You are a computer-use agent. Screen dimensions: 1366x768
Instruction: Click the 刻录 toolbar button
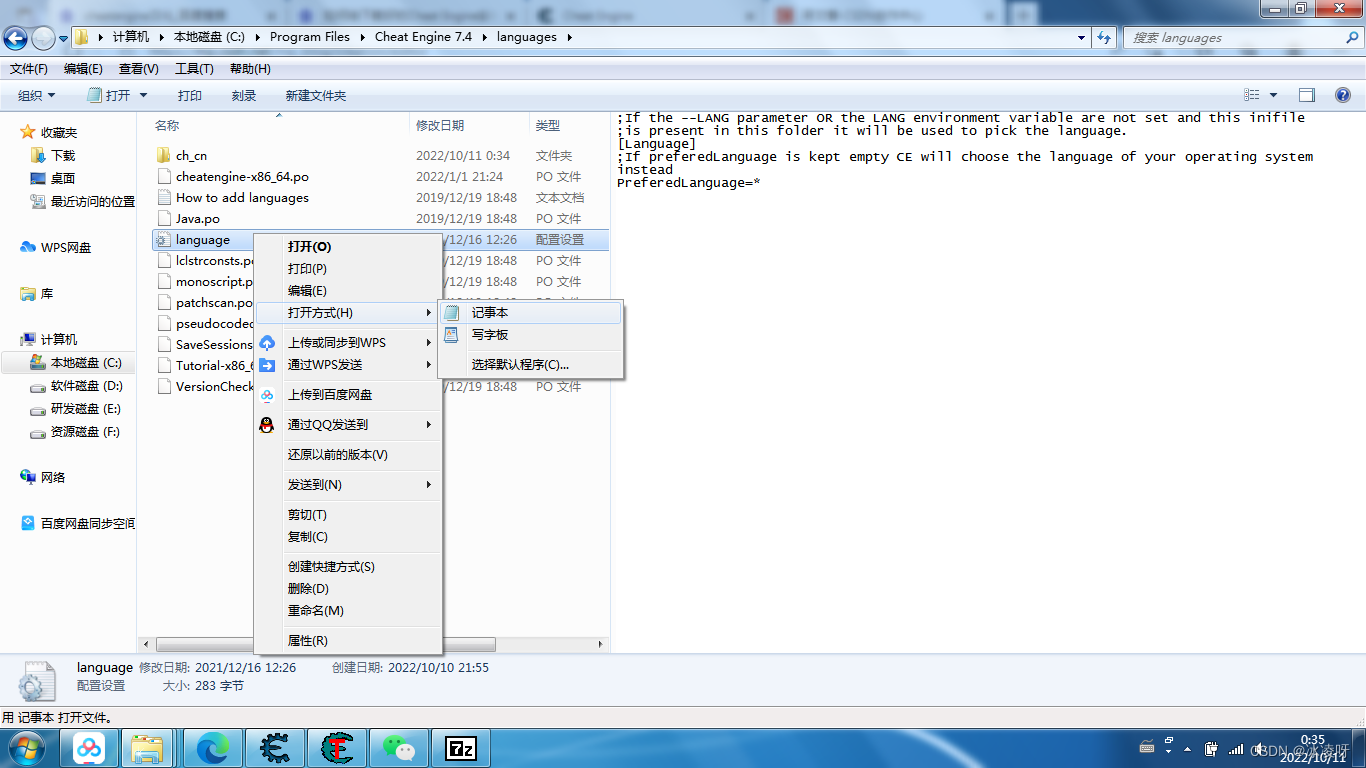(x=244, y=95)
